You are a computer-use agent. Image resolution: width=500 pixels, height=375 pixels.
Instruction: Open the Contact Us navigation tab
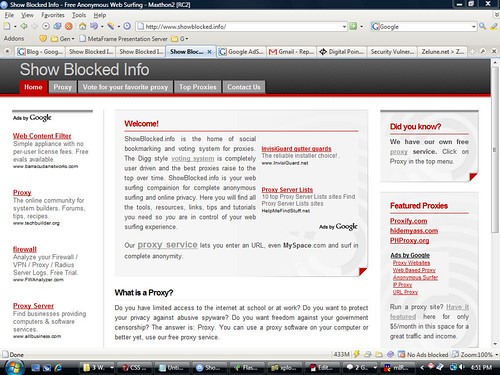[x=244, y=87]
